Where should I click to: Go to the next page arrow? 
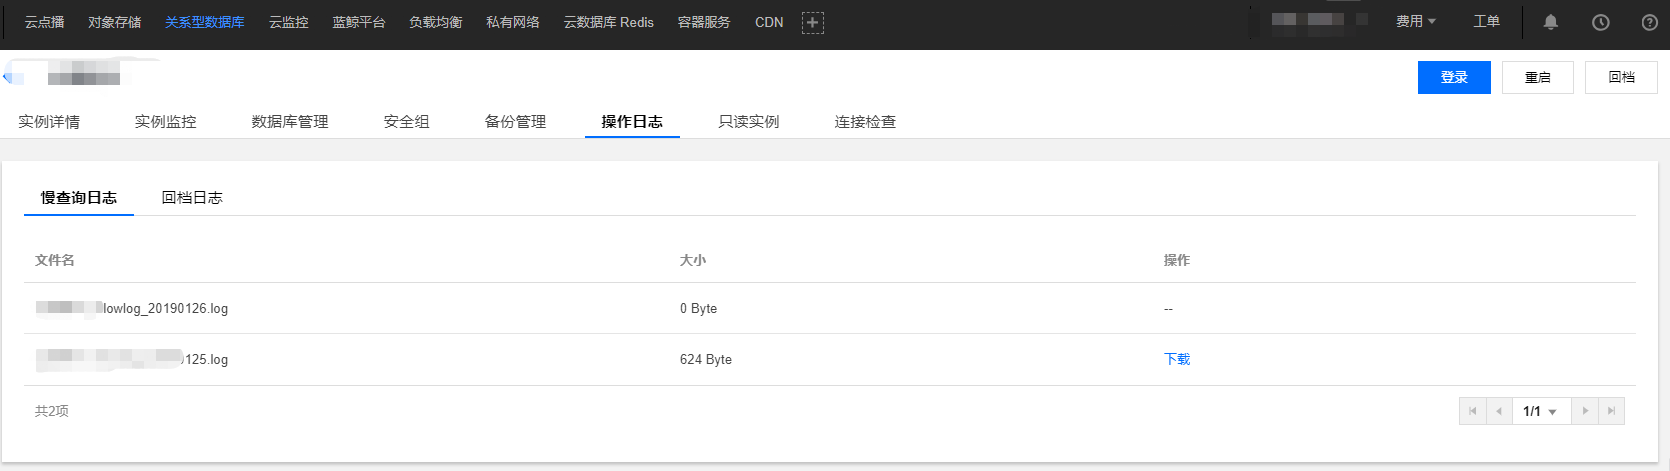(x=1585, y=411)
